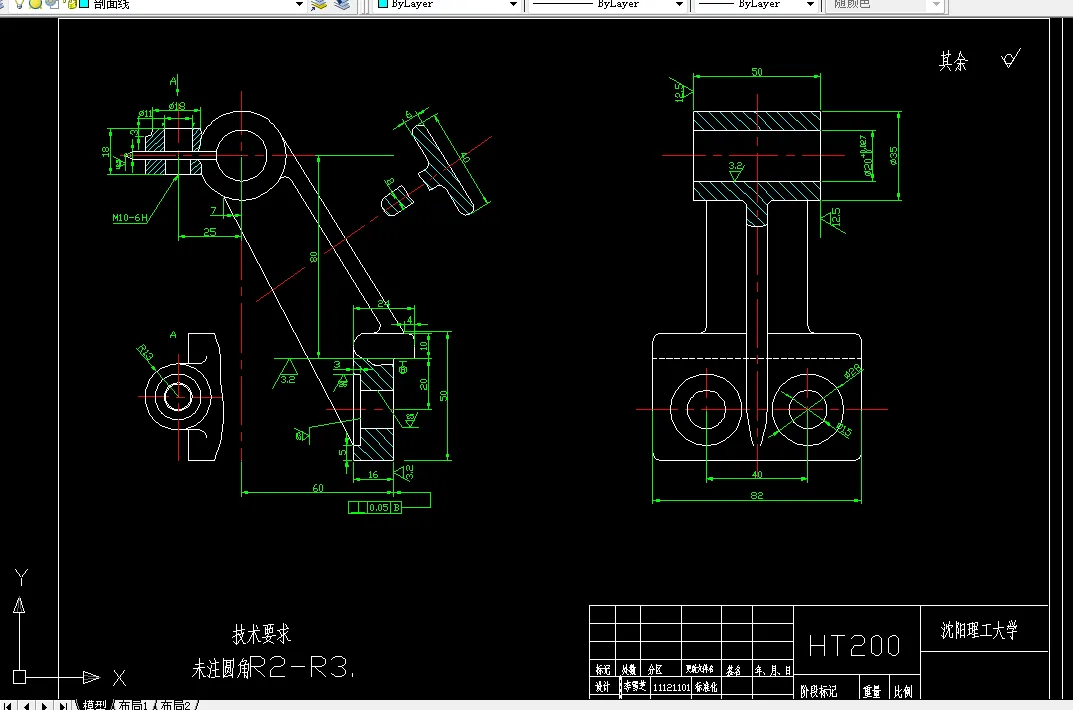The height and width of the screenshot is (710, 1073).
Task: Select the 0.05 B tolerance frame
Action: click(375, 508)
